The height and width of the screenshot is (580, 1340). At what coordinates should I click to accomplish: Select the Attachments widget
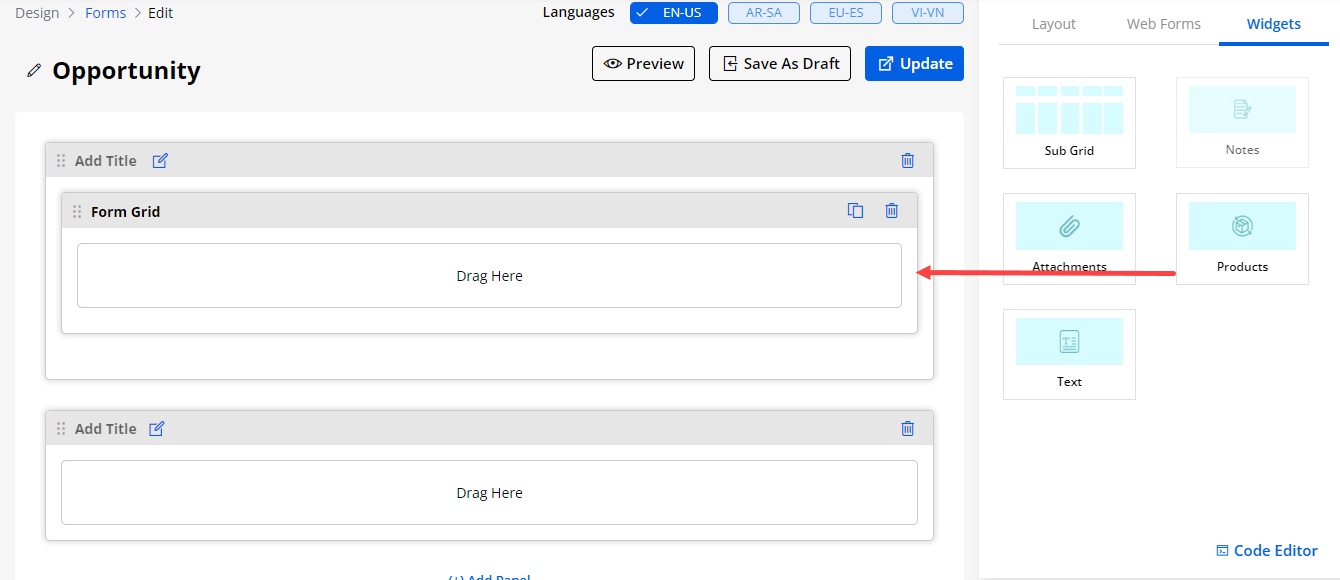point(1069,238)
